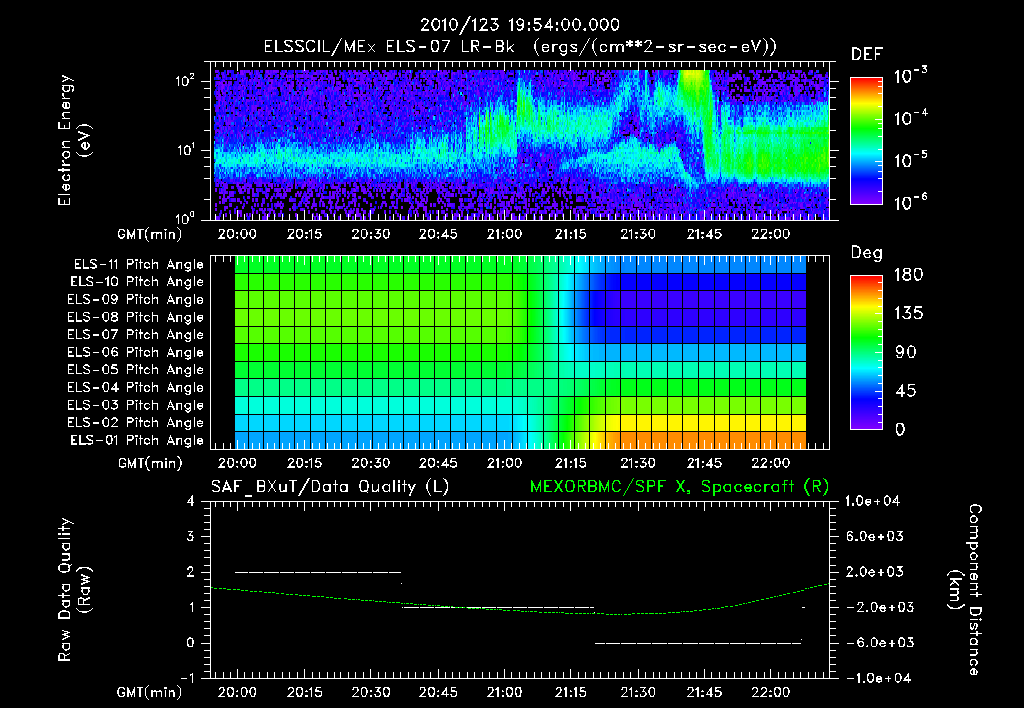Click the DEF color bar legend
Viewport: 1024px width, 708px height.
pos(866,140)
